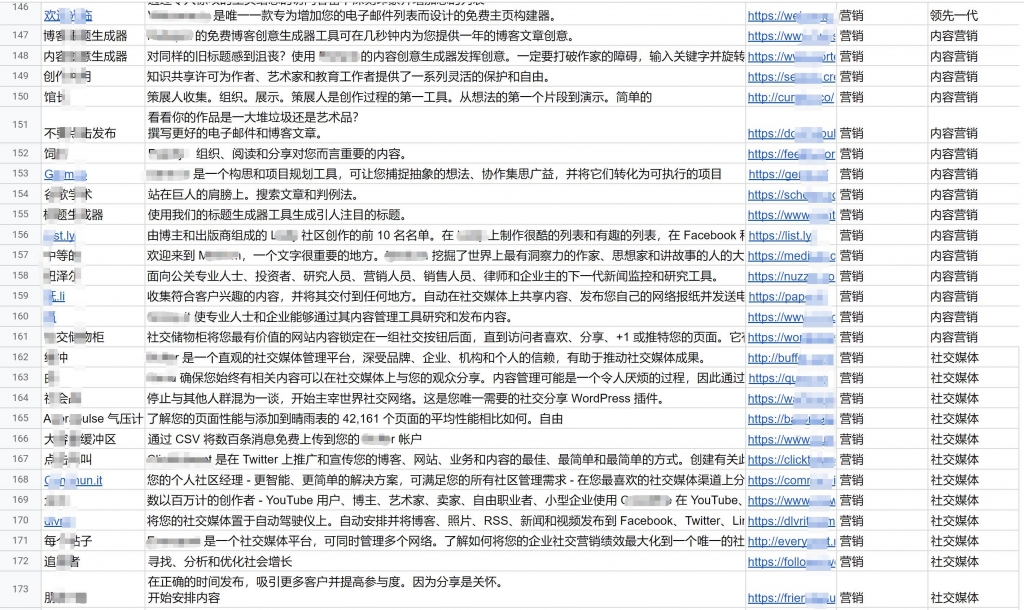This screenshot has width=1024, height=610.
Task: Click the cell reading 寻找、分析和优化社会增长
Action: [445, 562]
